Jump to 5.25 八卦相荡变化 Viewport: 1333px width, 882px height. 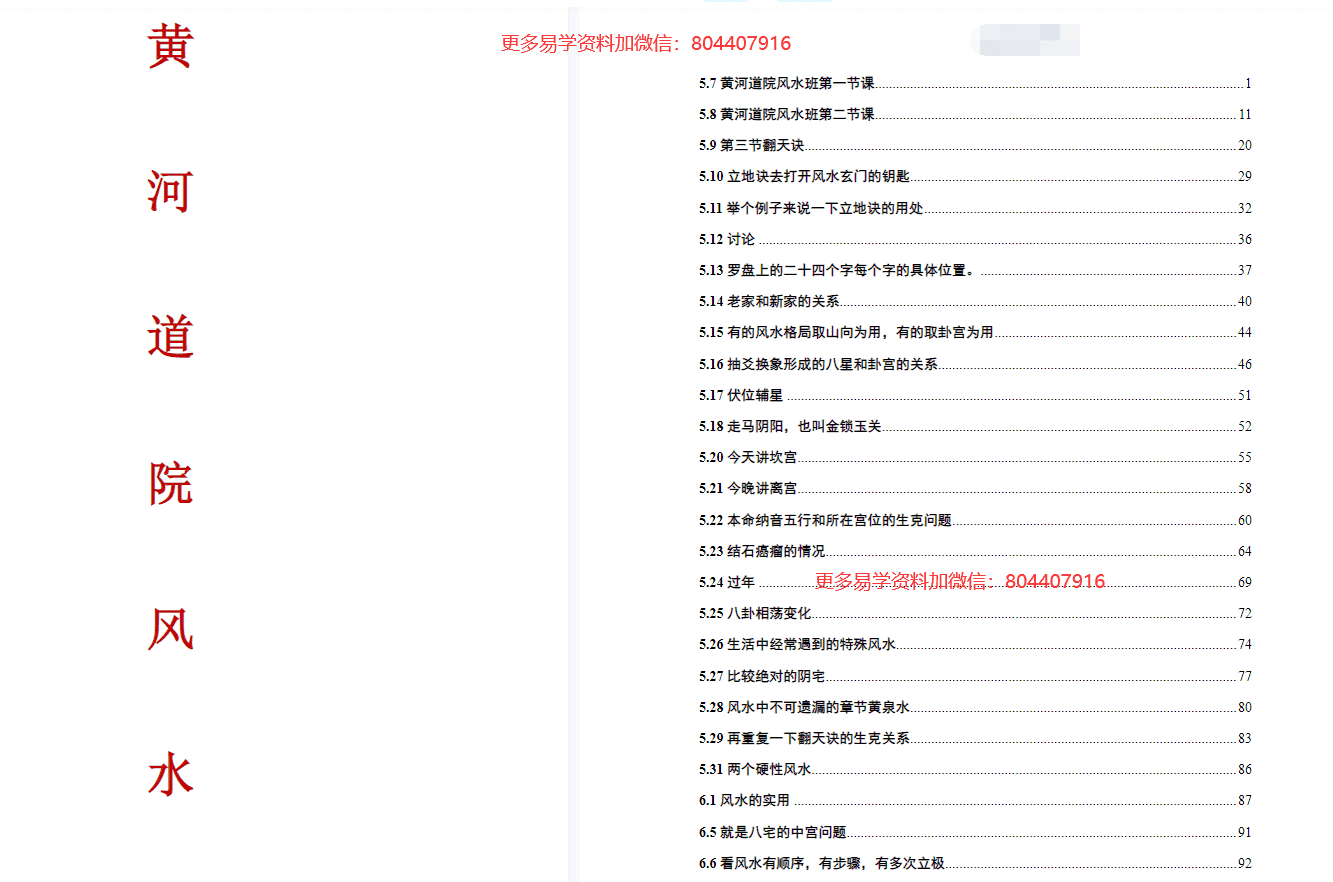755,613
